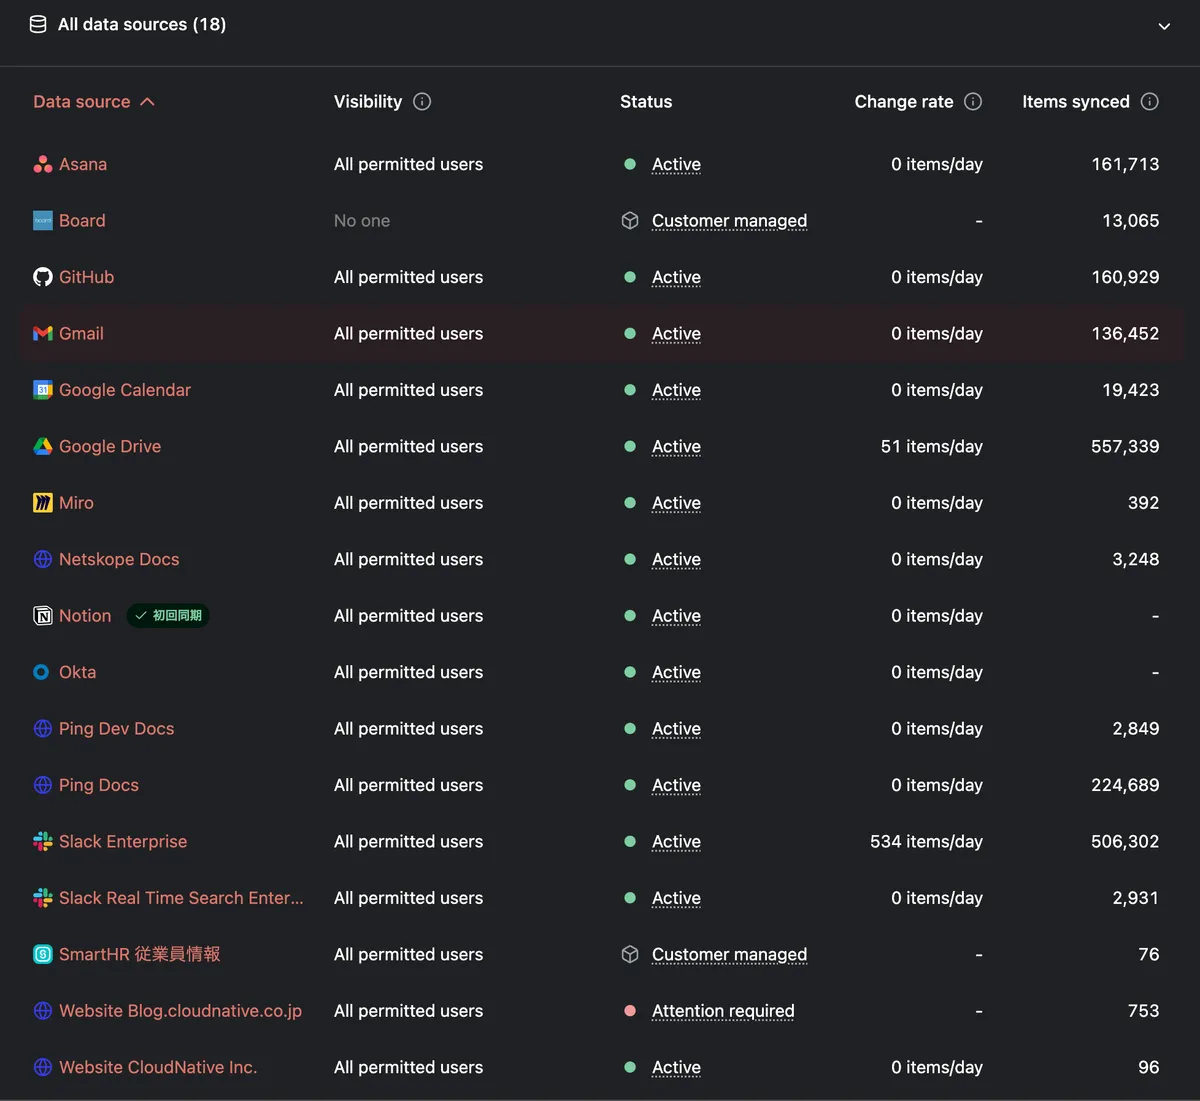Open SmartHR 従業員情報 data source
Viewport: 1200px width, 1101px height.
[139, 955]
